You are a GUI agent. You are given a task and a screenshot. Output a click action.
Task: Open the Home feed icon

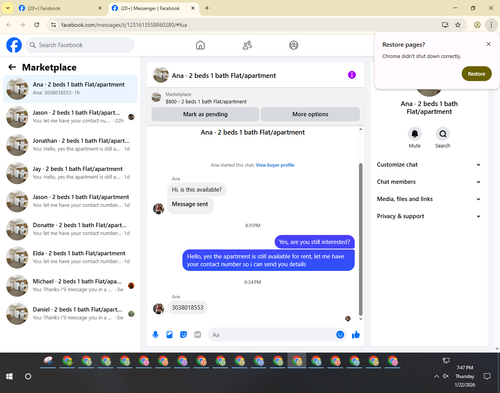coord(200,45)
